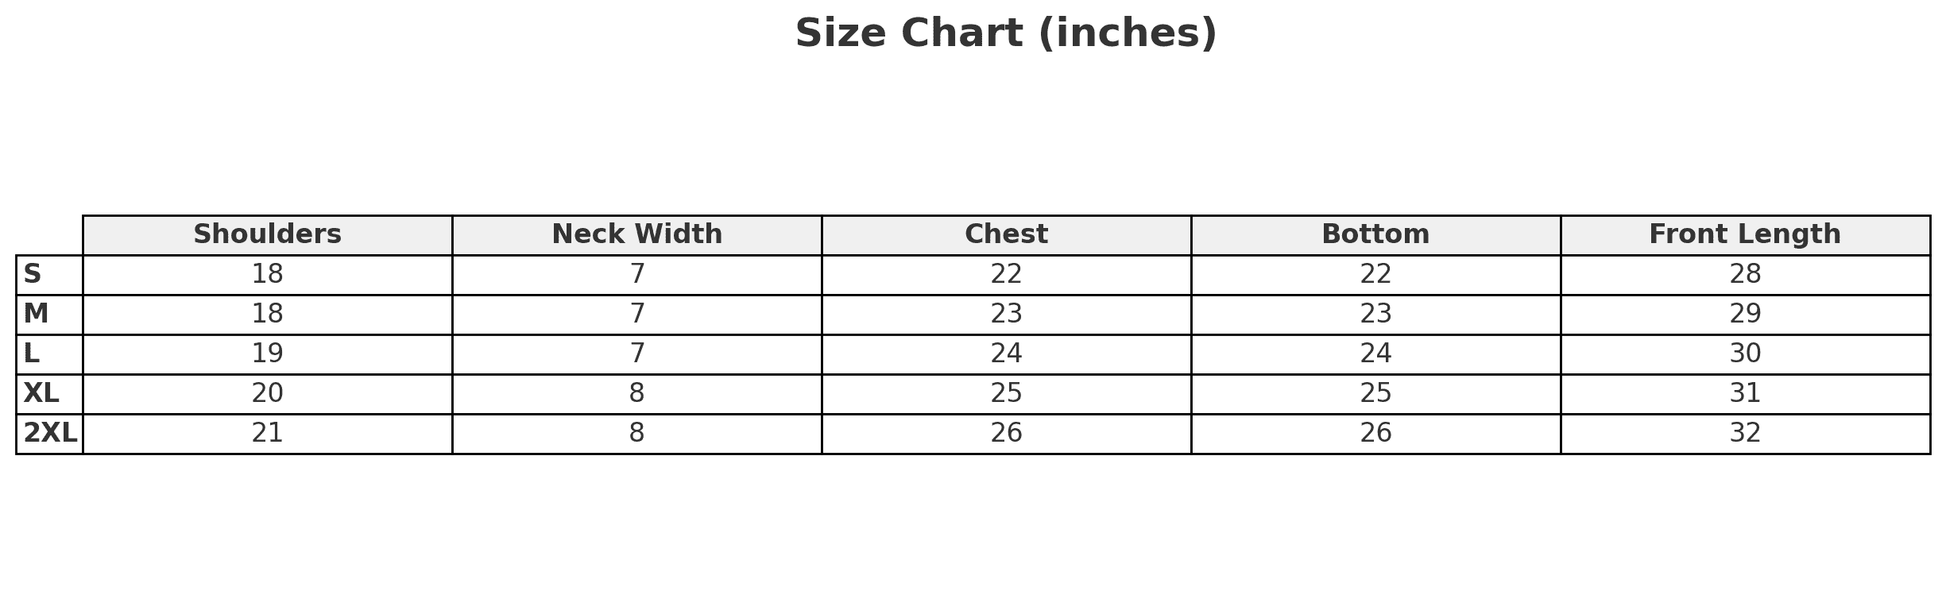
Task: Click the Size Chart (inches) title
Action: click(1005, 34)
